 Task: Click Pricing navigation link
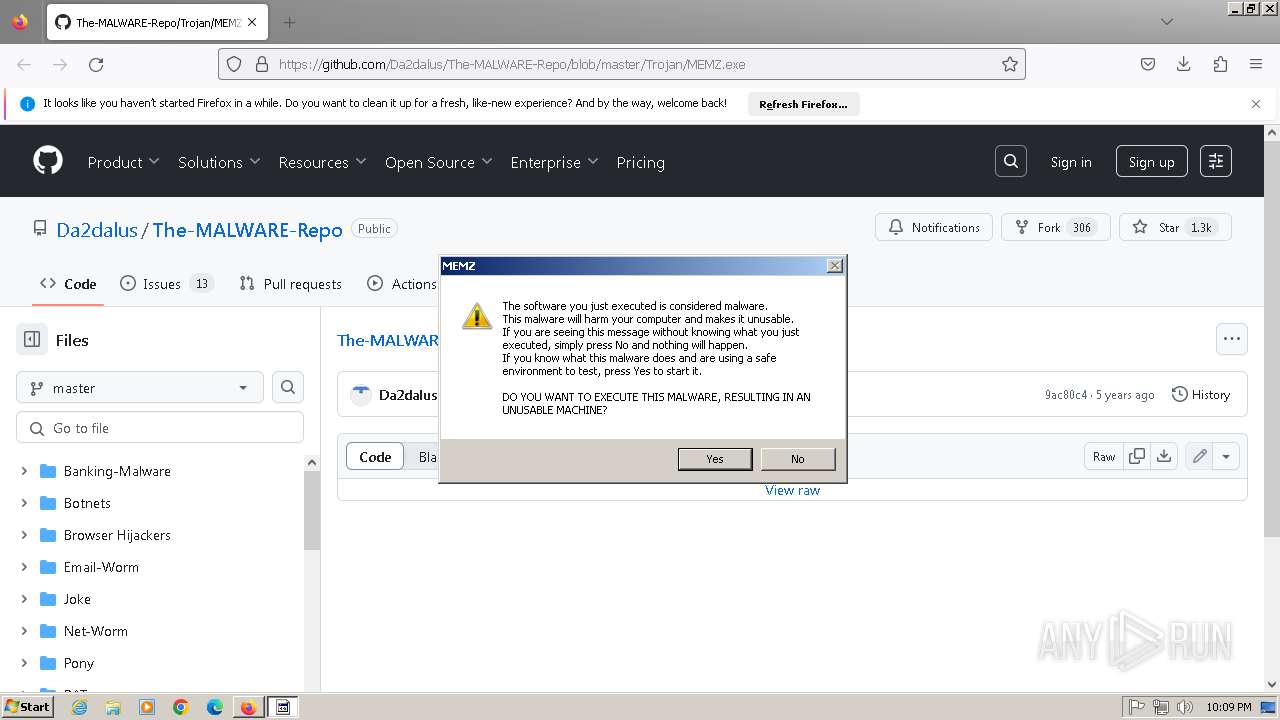coord(640,162)
